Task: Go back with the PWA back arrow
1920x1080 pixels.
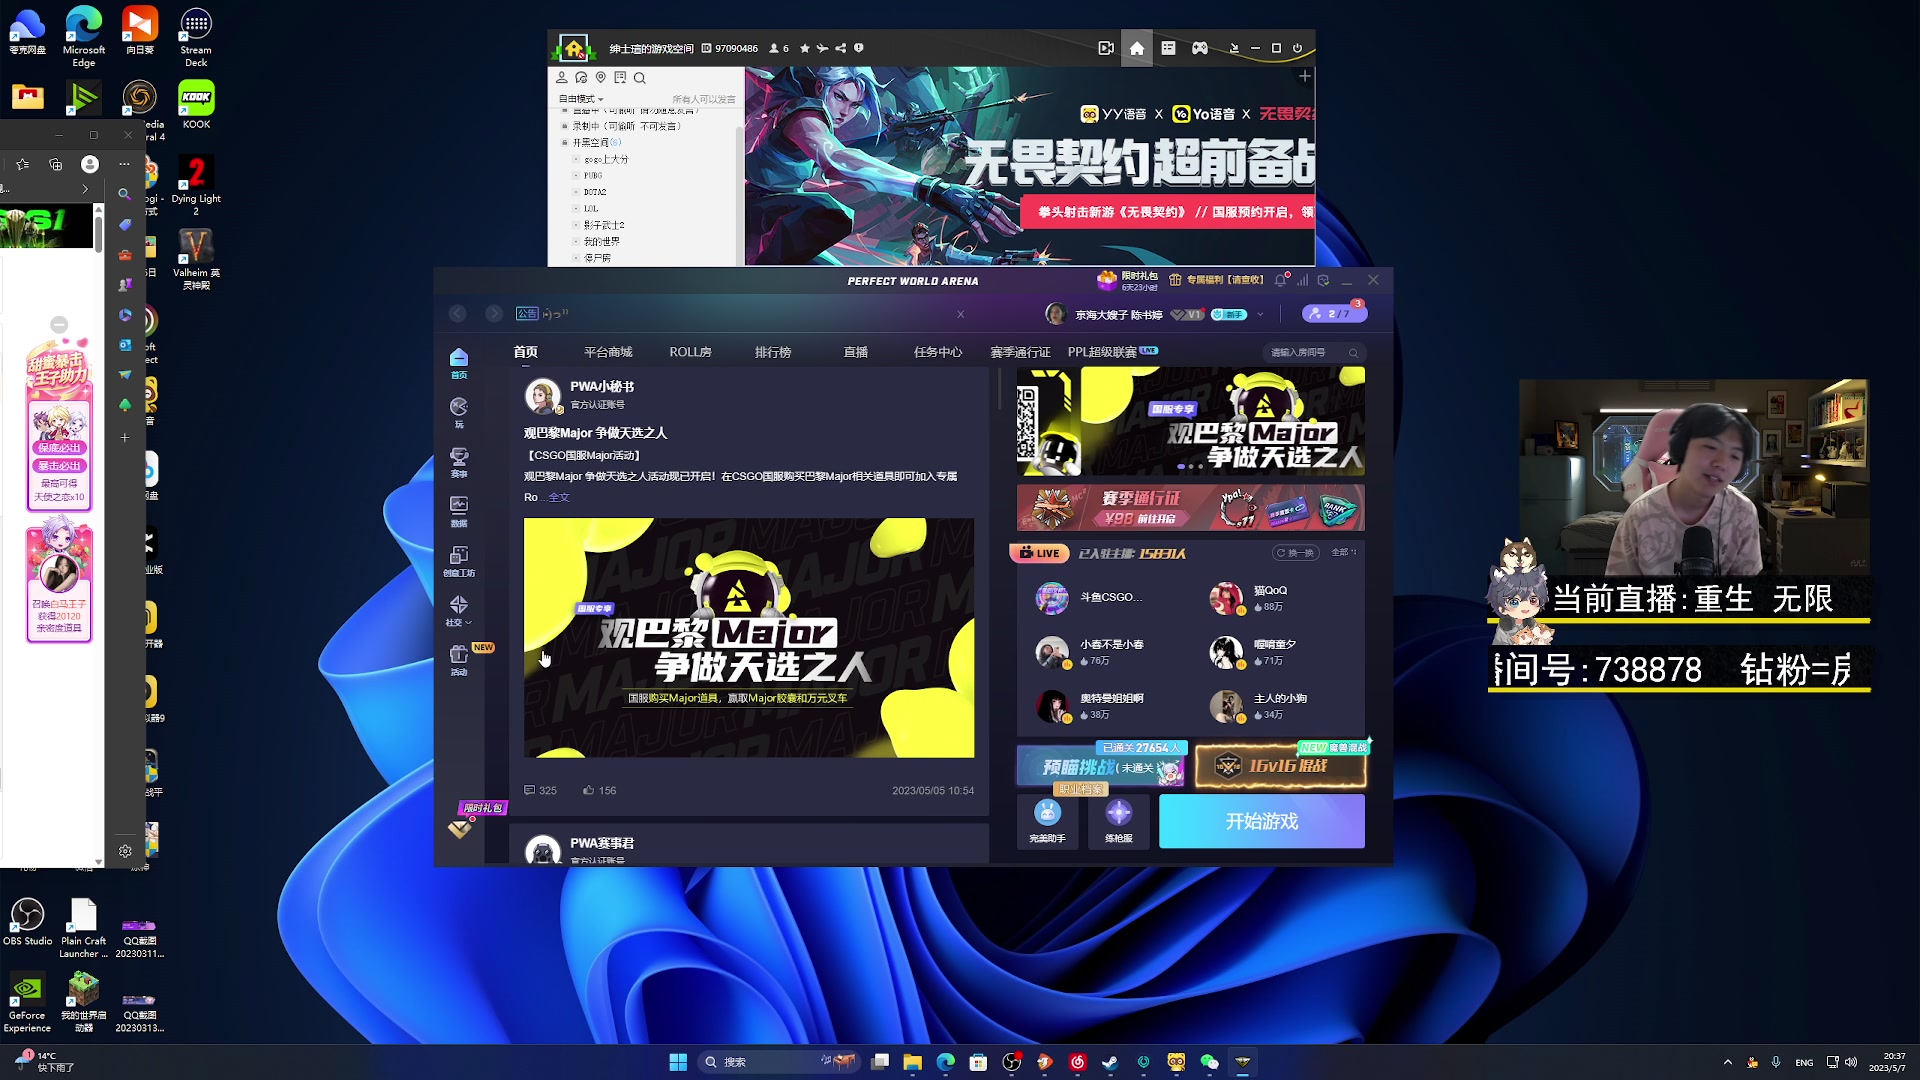Action: click(x=458, y=314)
